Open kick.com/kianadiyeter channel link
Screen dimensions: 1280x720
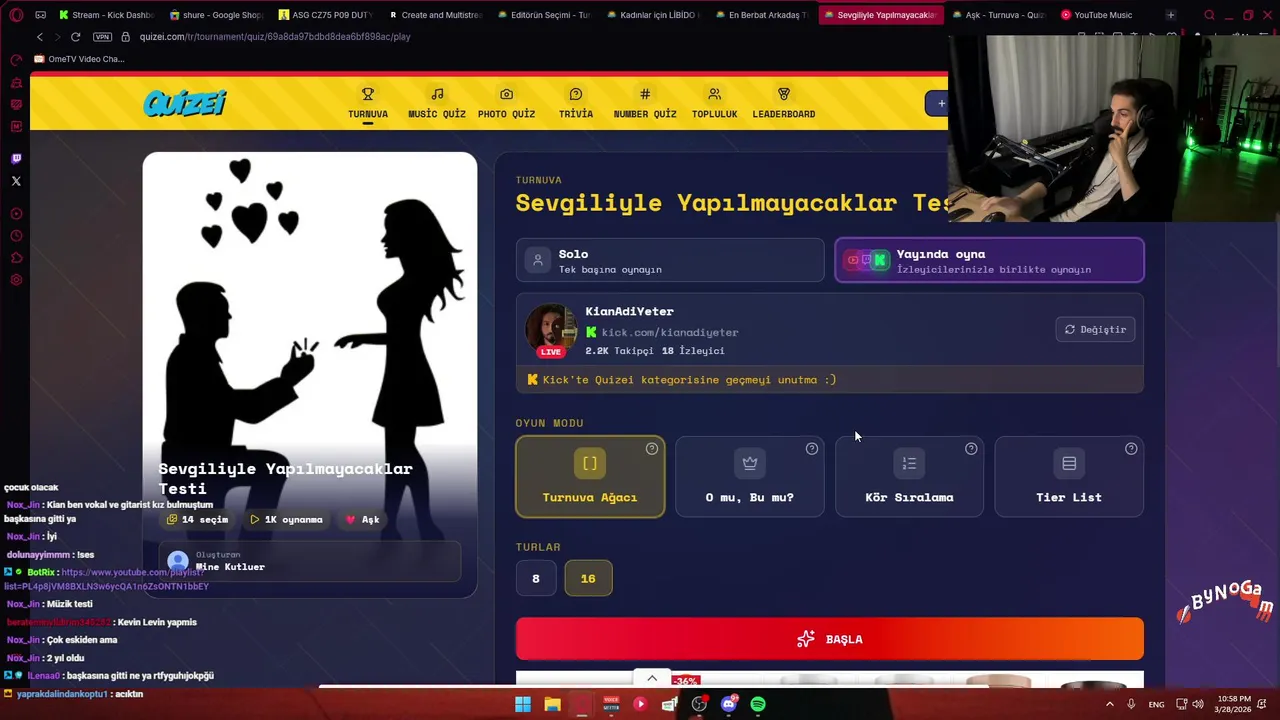(669, 332)
